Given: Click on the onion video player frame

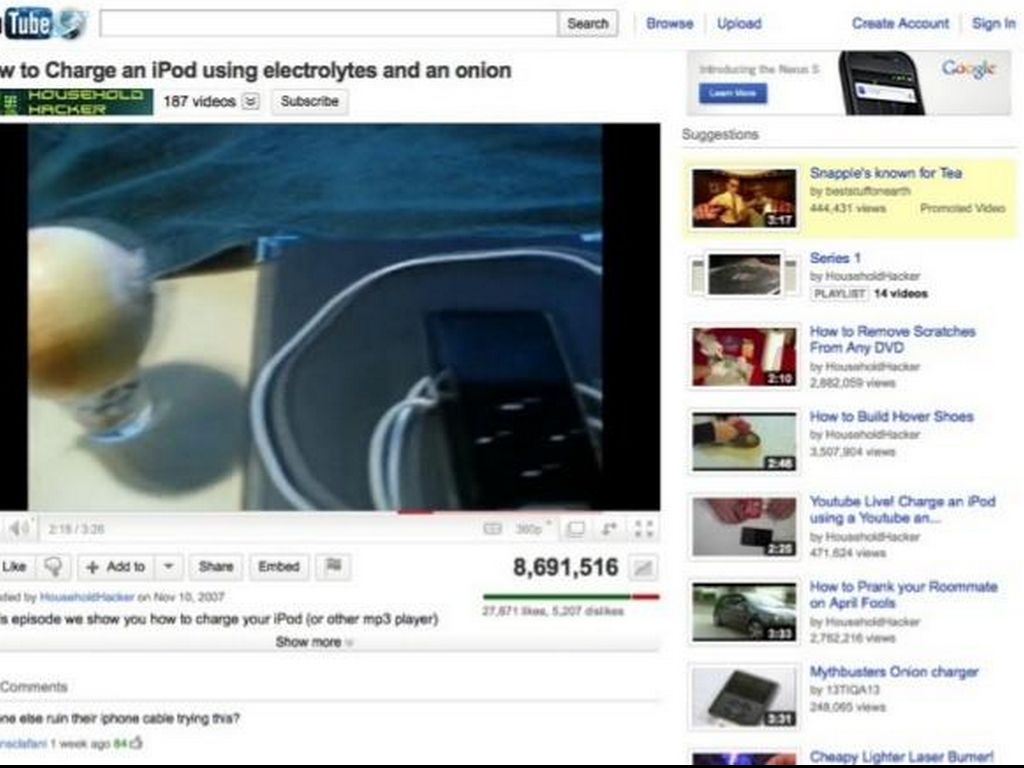Looking at the screenshot, I should tap(330, 317).
